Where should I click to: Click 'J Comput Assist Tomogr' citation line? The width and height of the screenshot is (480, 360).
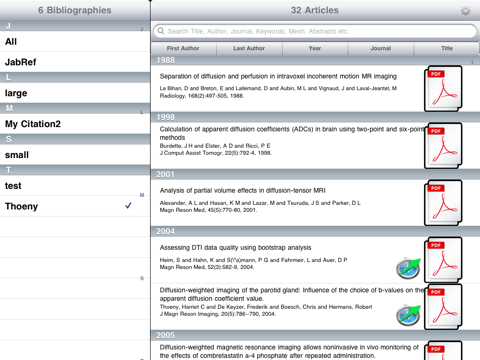coord(216,153)
